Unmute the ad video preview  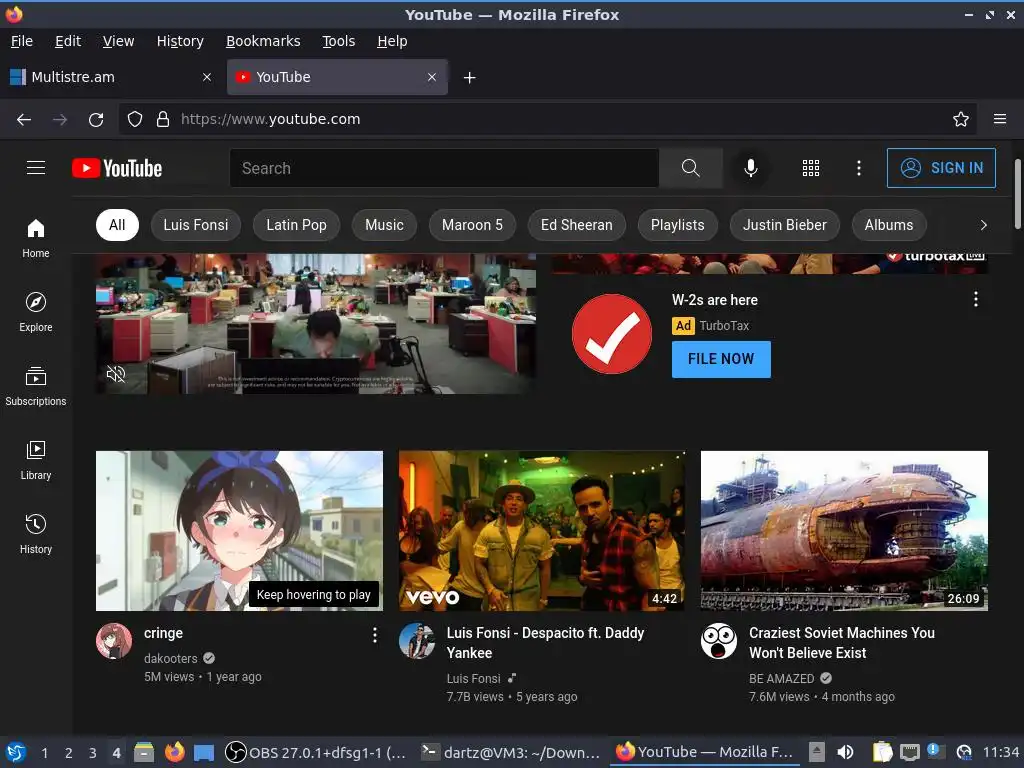116,374
